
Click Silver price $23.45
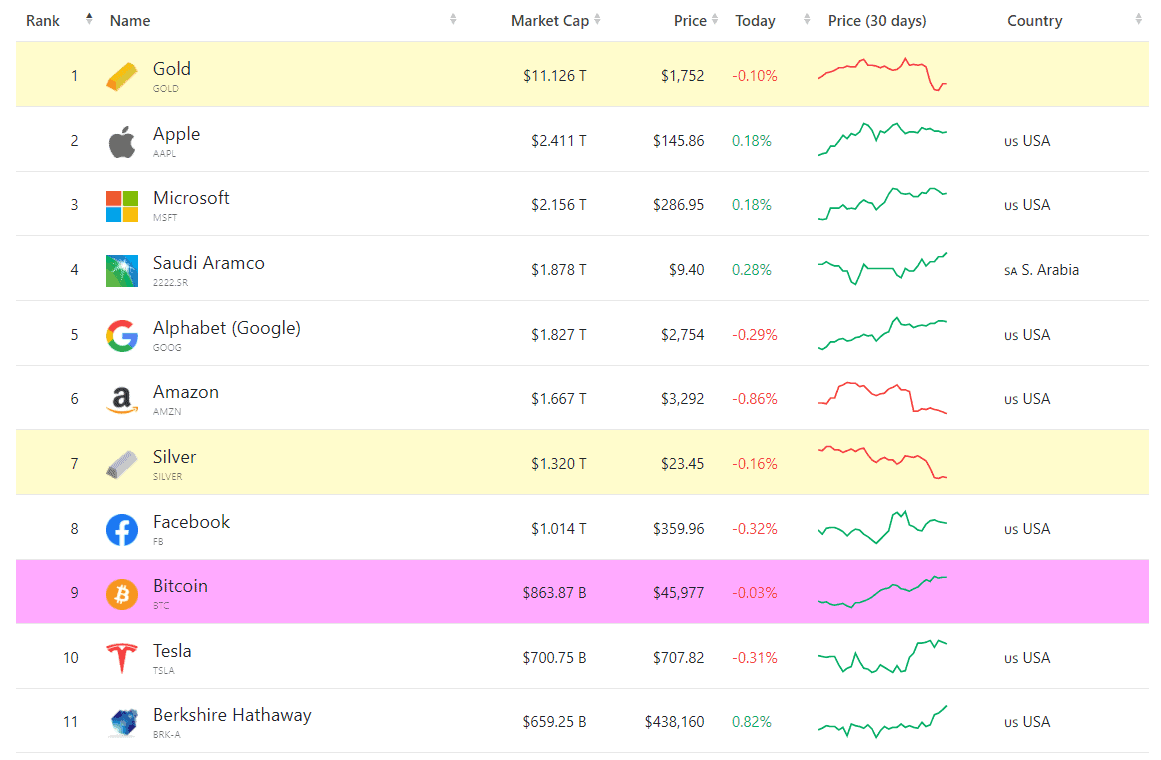(683, 464)
